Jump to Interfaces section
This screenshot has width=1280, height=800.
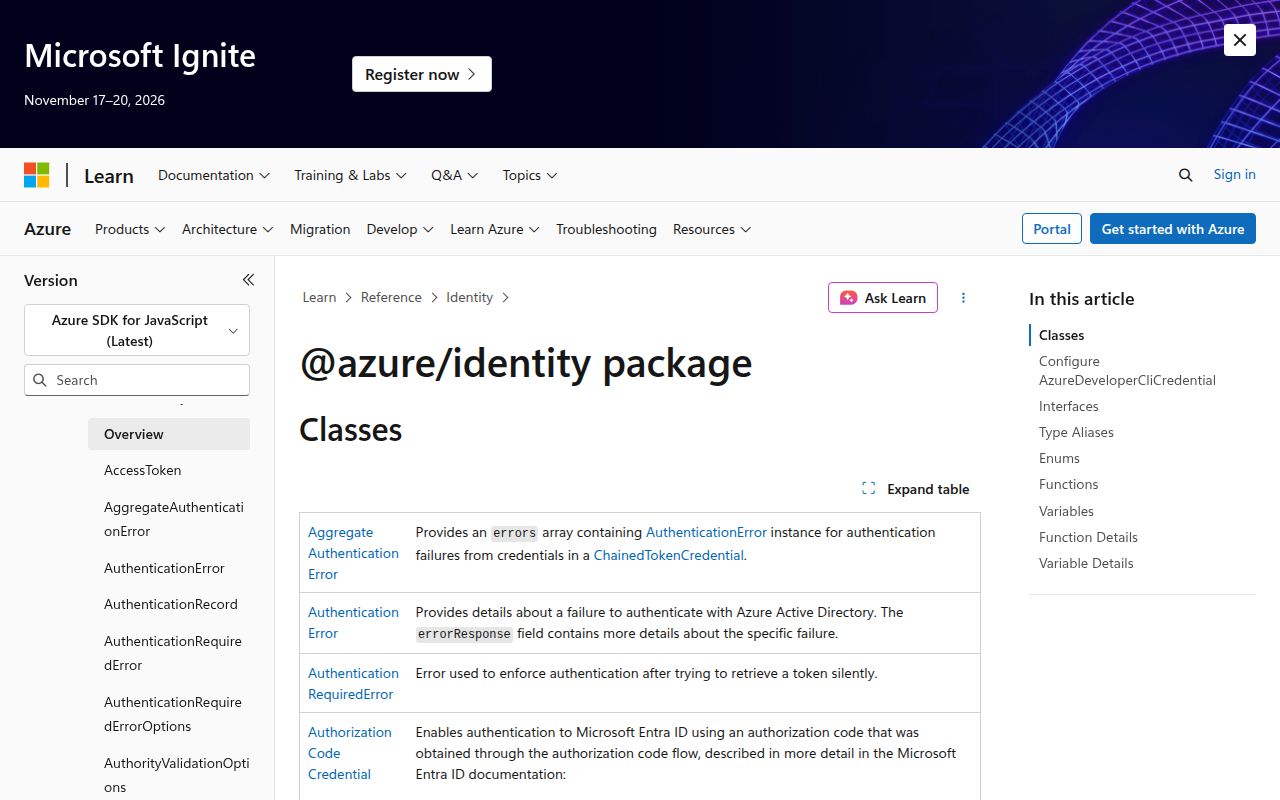[1068, 406]
